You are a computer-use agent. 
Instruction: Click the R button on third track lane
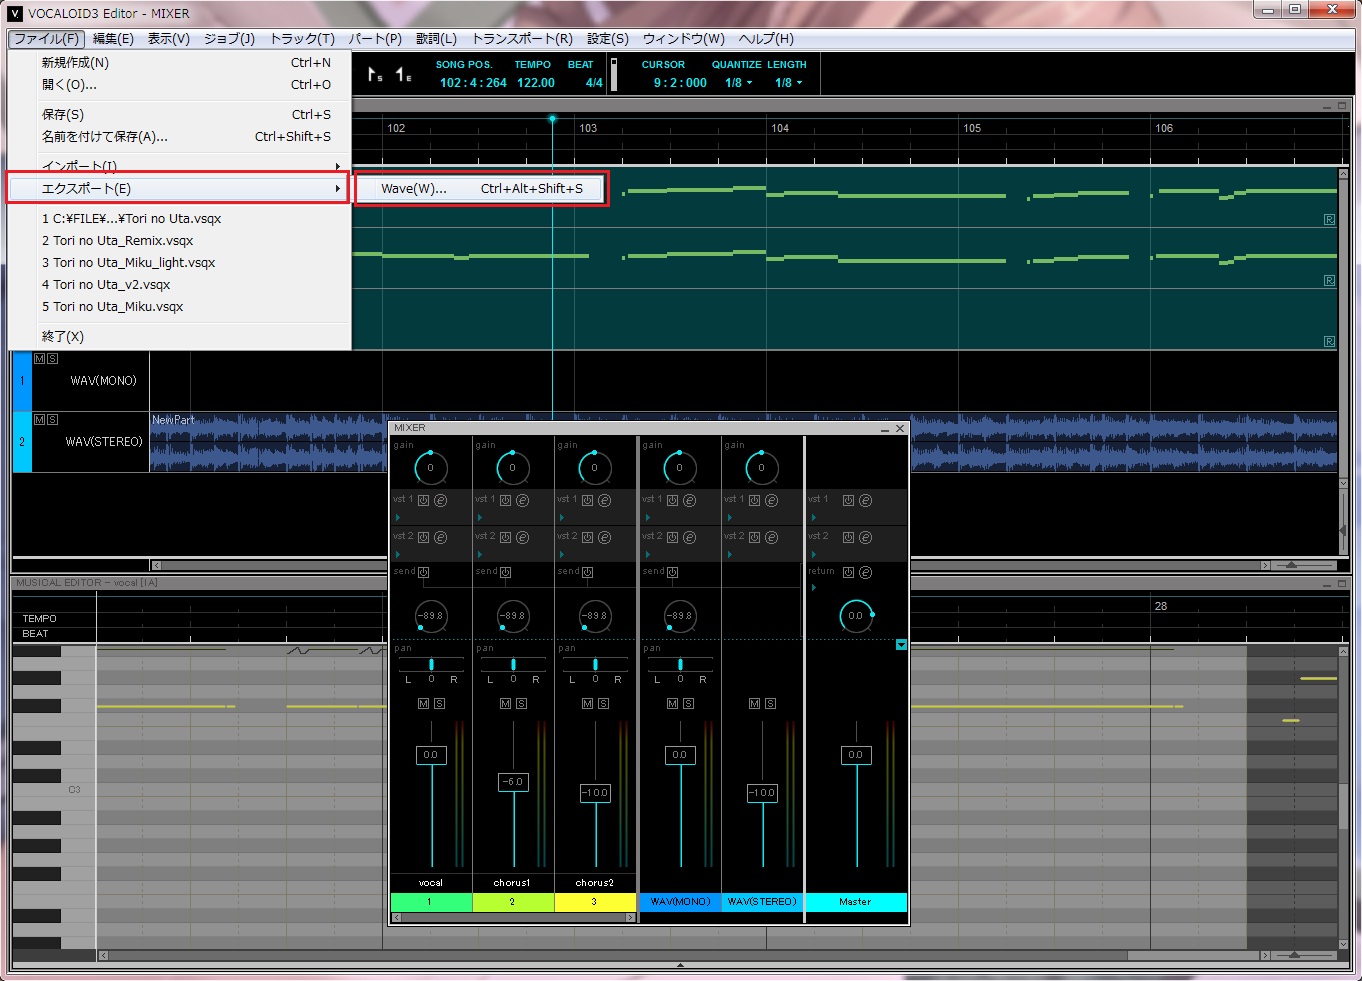(1329, 341)
